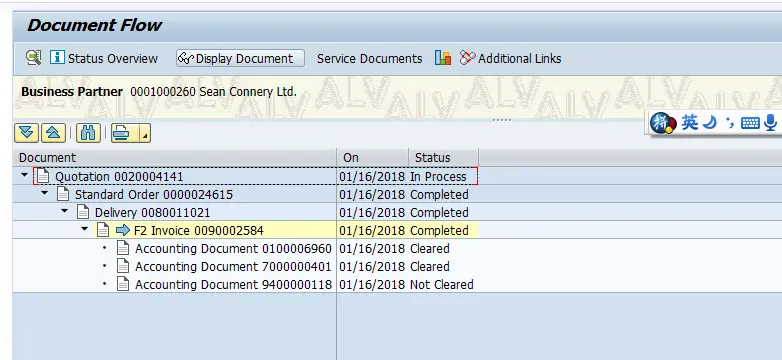The height and width of the screenshot is (360, 782).
Task: Click the blue arrow beside F2 Invoice
Action: tap(123, 230)
